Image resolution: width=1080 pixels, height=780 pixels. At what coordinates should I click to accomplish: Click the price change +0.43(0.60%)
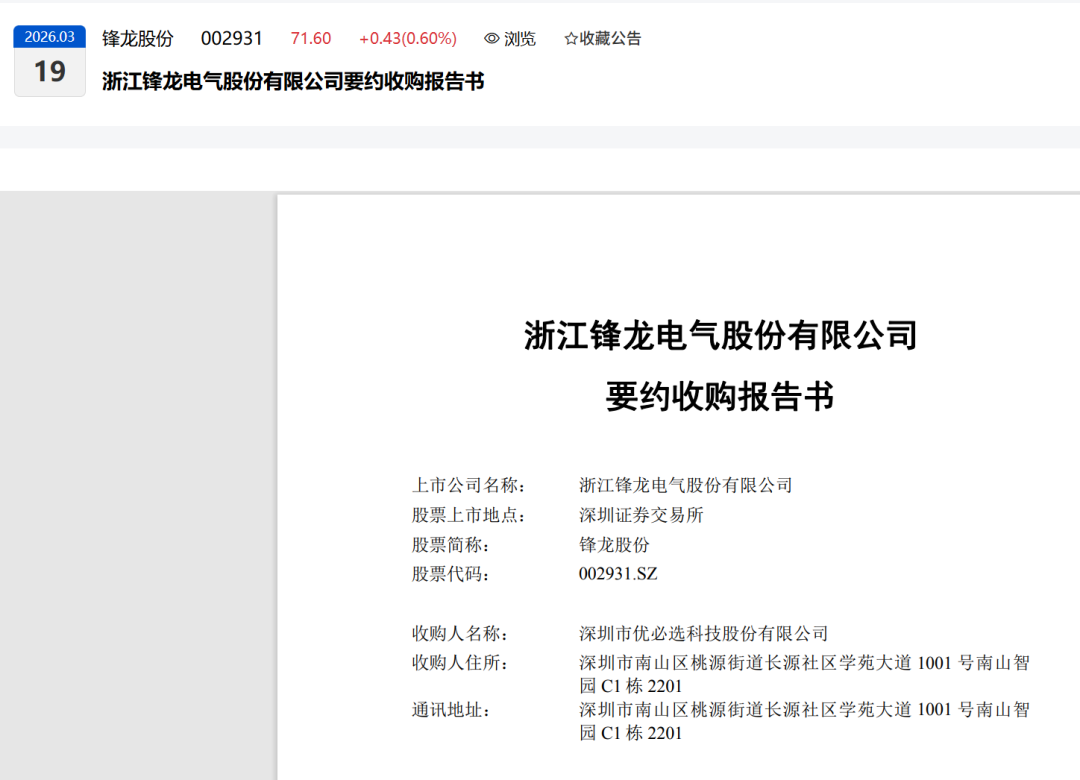pos(408,39)
